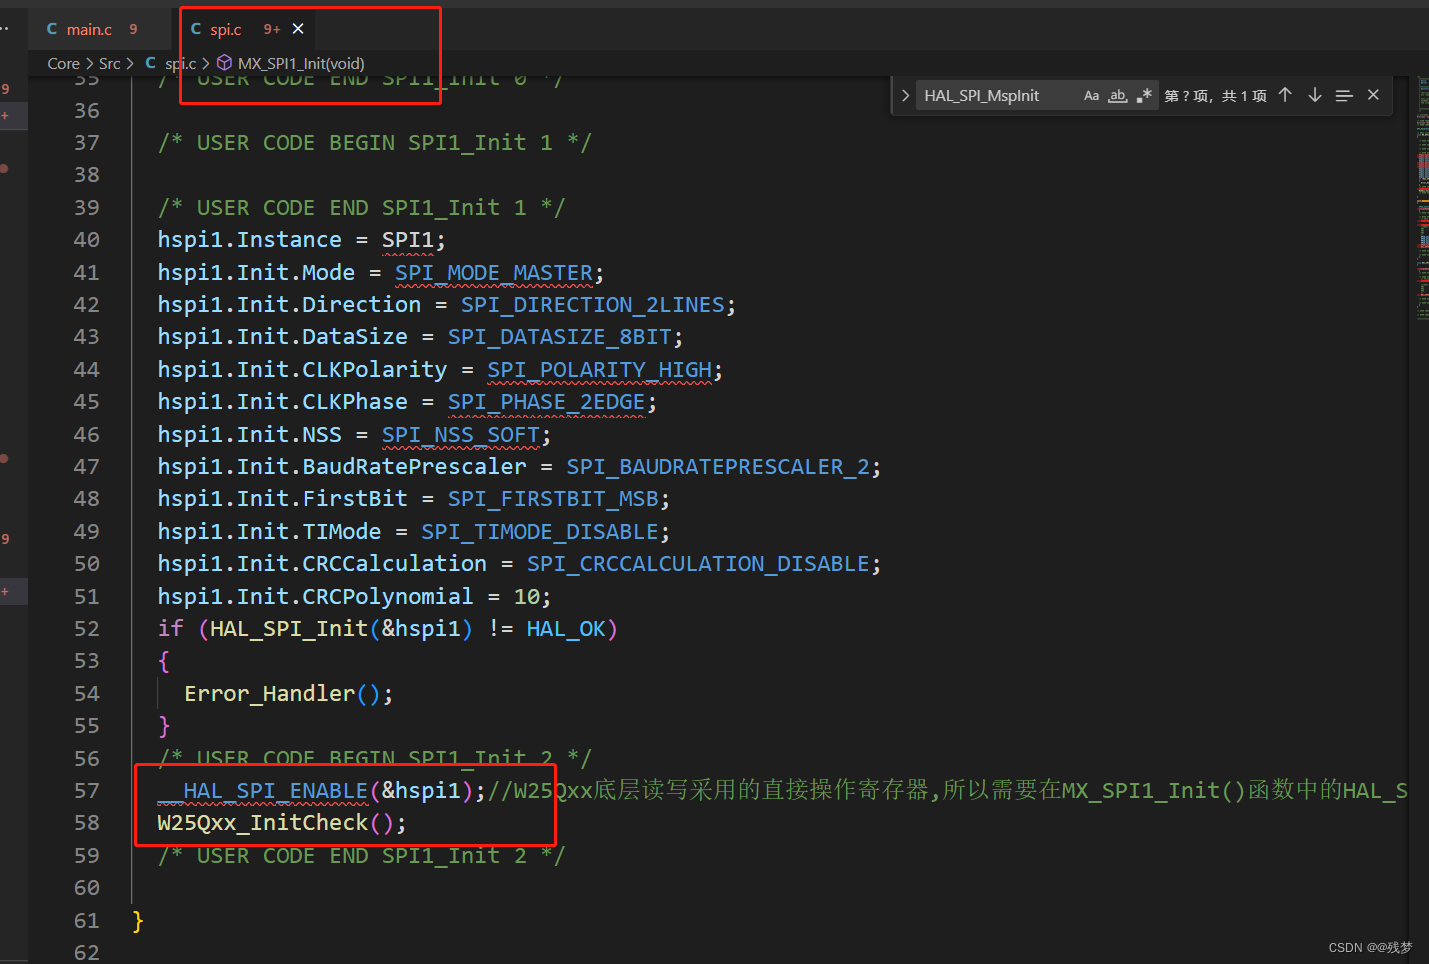Open the cube symbol icon in breadcrumb
This screenshot has width=1429, height=964.
click(x=225, y=64)
